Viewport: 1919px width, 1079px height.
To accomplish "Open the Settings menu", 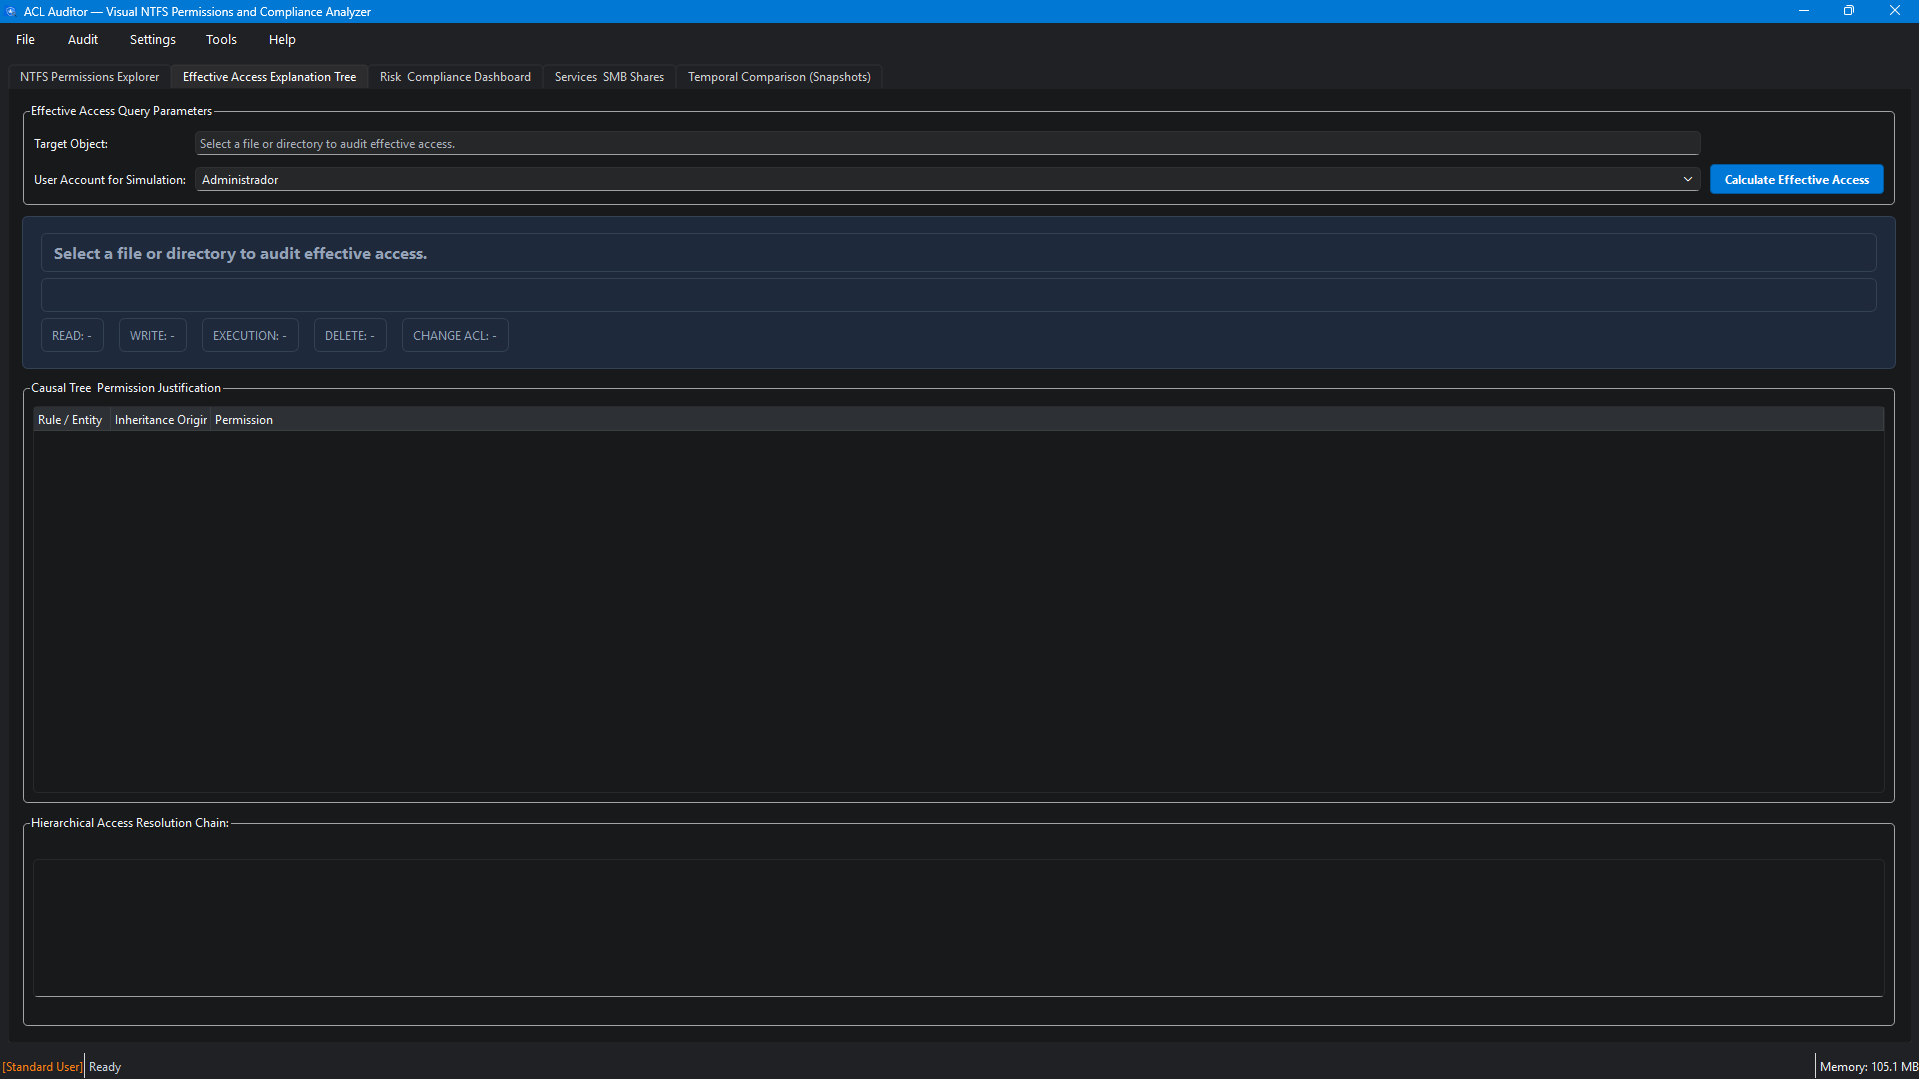I will tap(153, 40).
